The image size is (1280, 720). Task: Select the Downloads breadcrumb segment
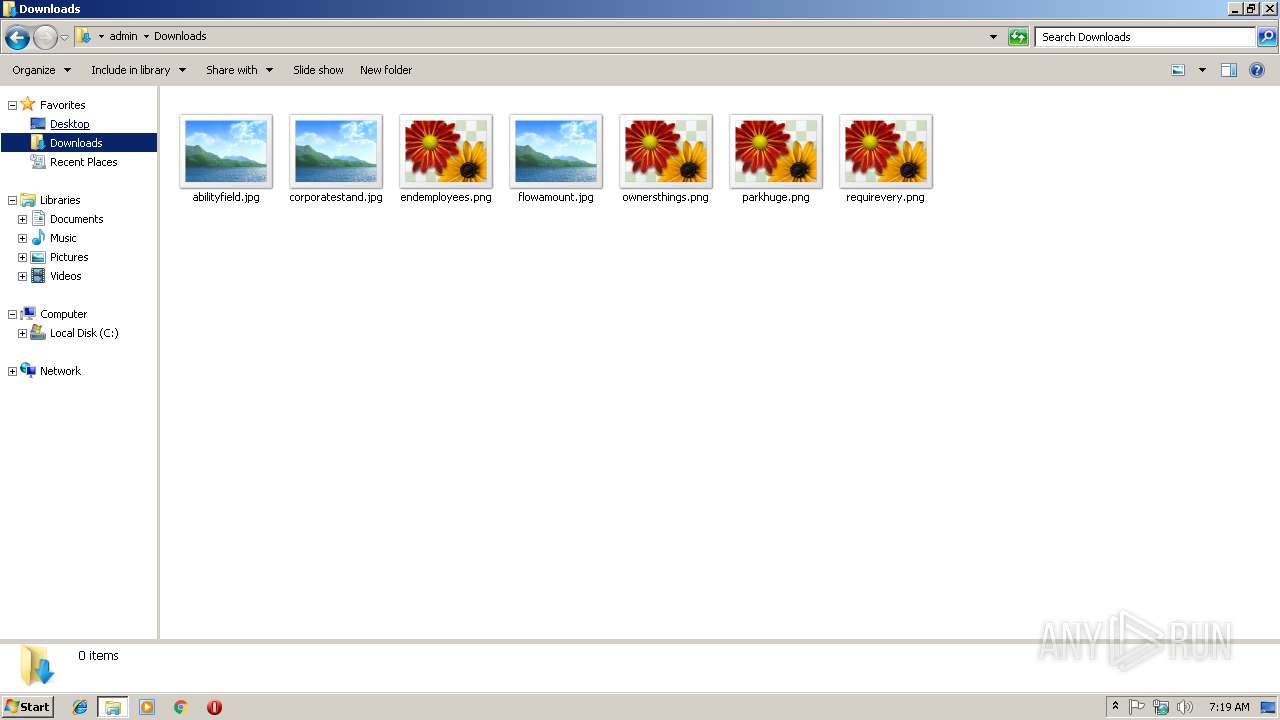pyautogui.click(x=180, y=36)
